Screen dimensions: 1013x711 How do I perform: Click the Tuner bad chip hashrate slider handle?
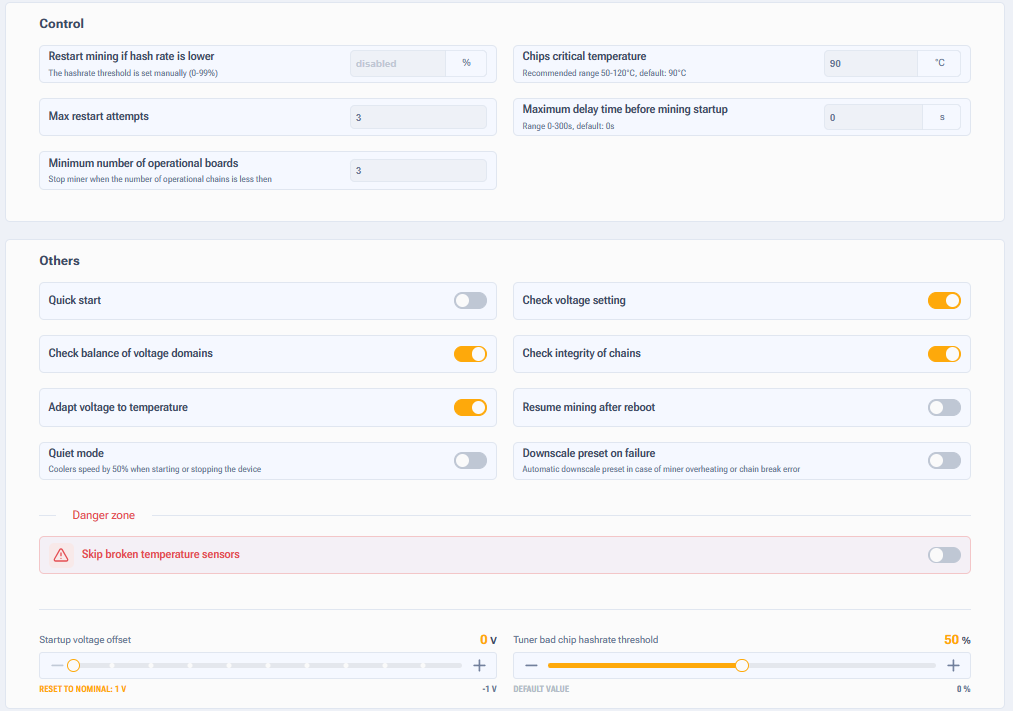pyautogui.click(x=742, y=666)
